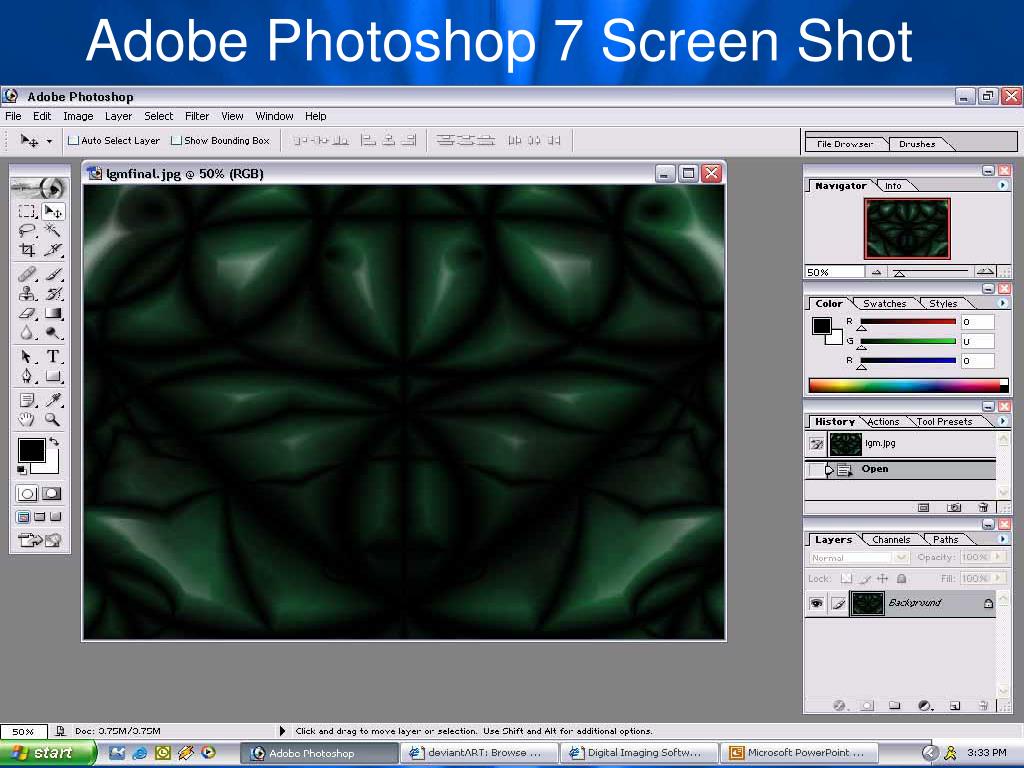Select the Move tool in the toolbox

pos(53,212)
